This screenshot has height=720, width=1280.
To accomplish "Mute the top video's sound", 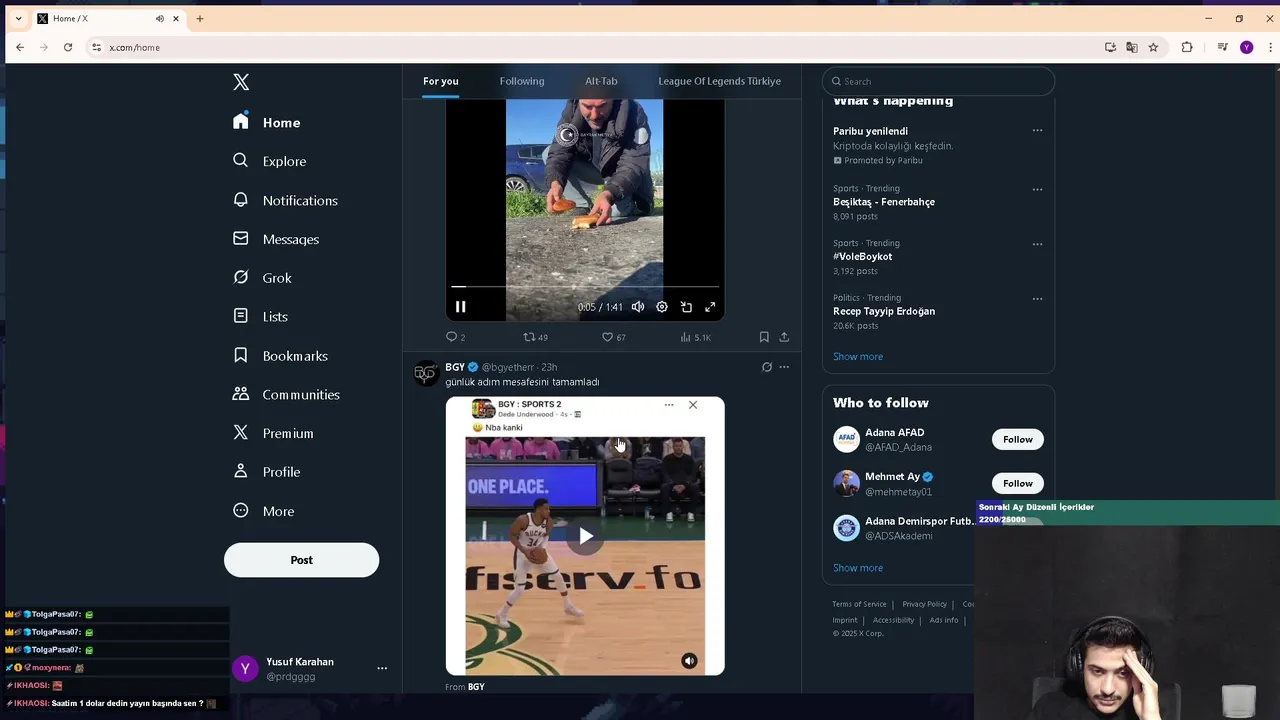I will pos(638,307).
